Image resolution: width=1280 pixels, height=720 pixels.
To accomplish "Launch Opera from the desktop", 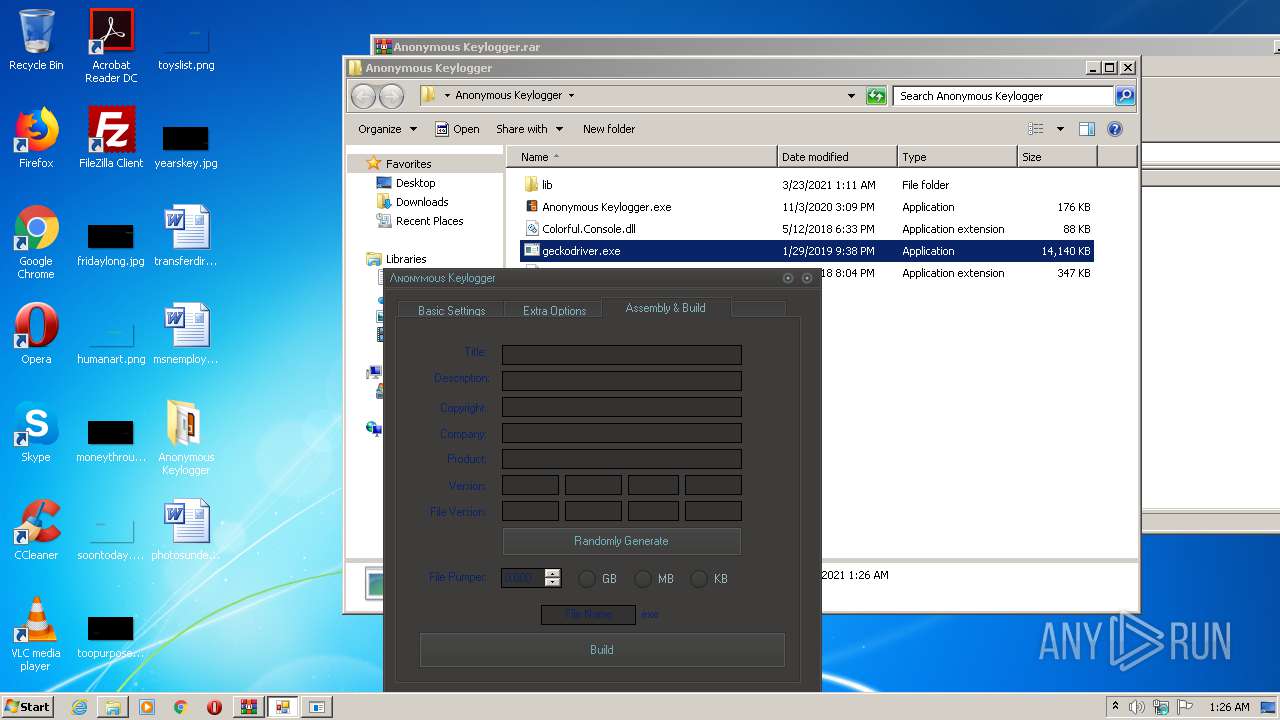I will tap(36, 334).
